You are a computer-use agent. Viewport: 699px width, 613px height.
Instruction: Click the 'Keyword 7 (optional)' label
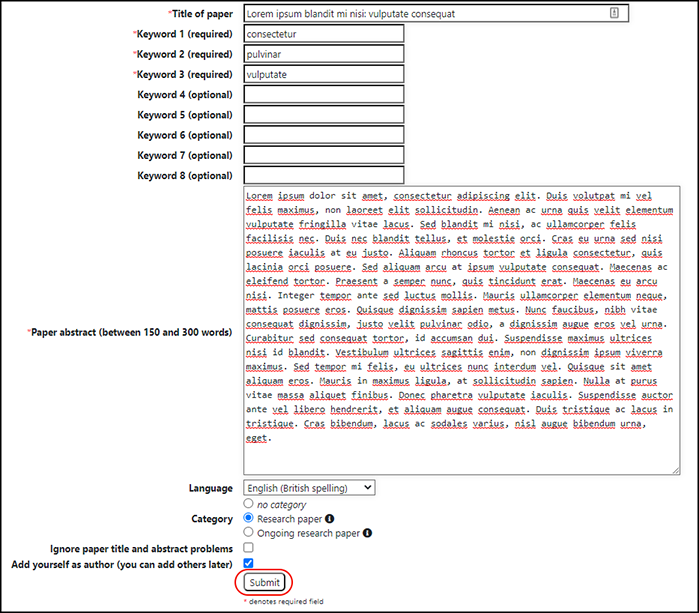(185, 156)
